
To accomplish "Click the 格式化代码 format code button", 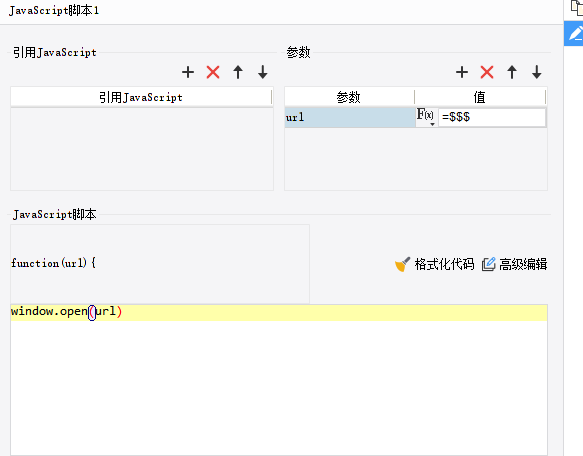I will pos(434,264).
